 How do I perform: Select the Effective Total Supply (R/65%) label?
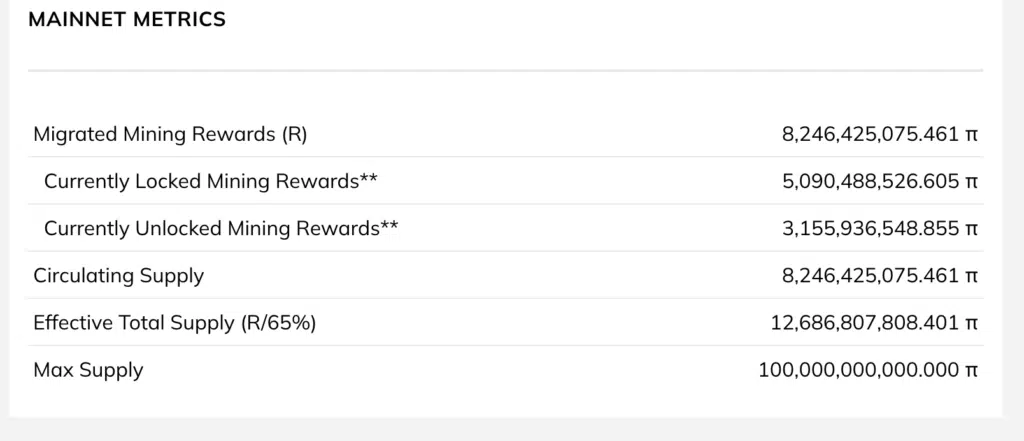[174, 323]
